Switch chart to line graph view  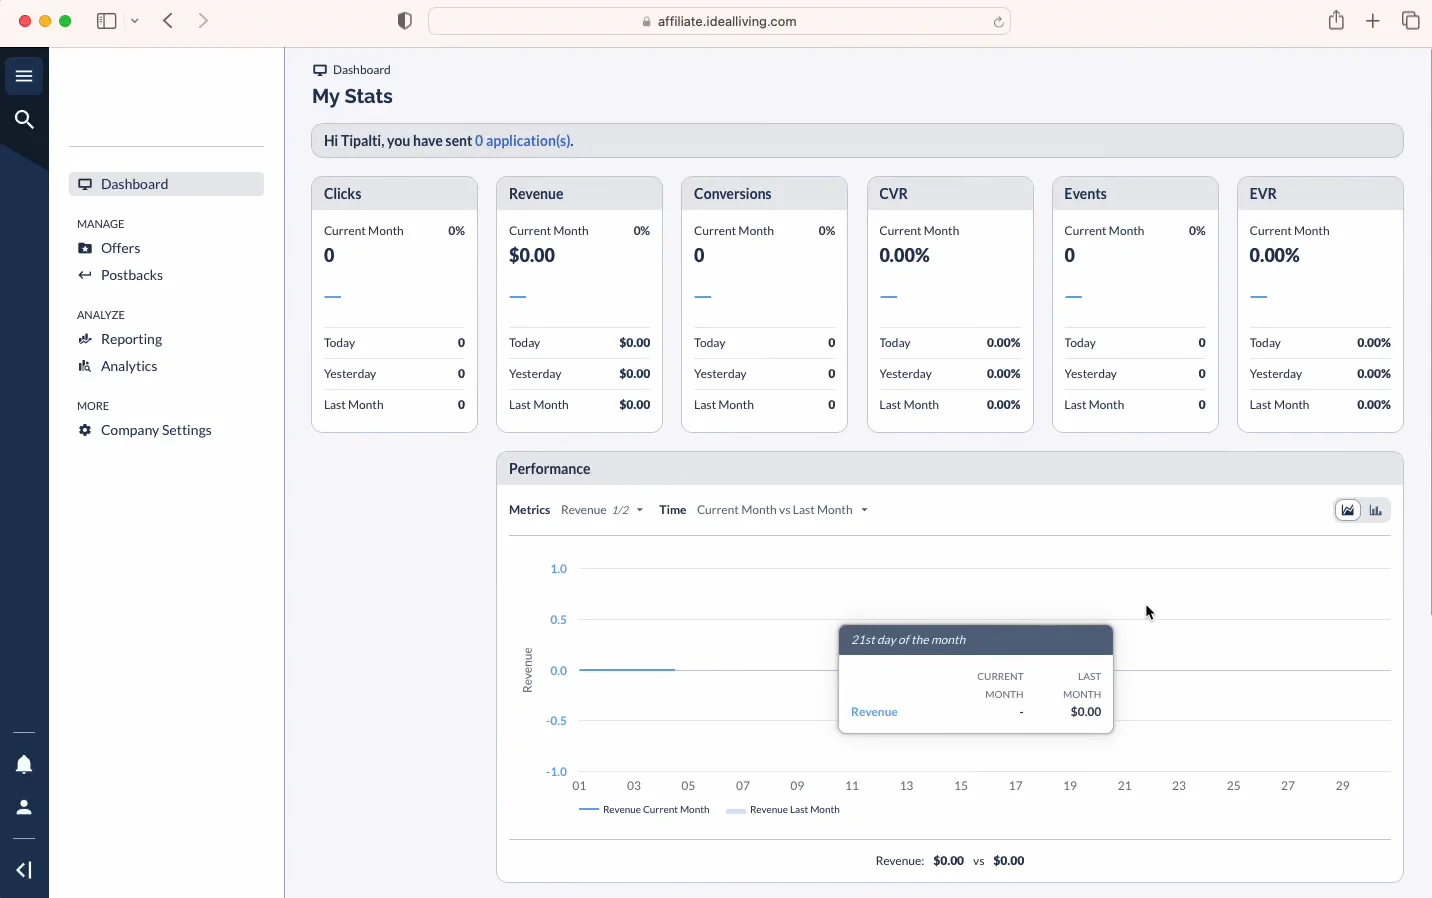click(x=1348, y=511)
